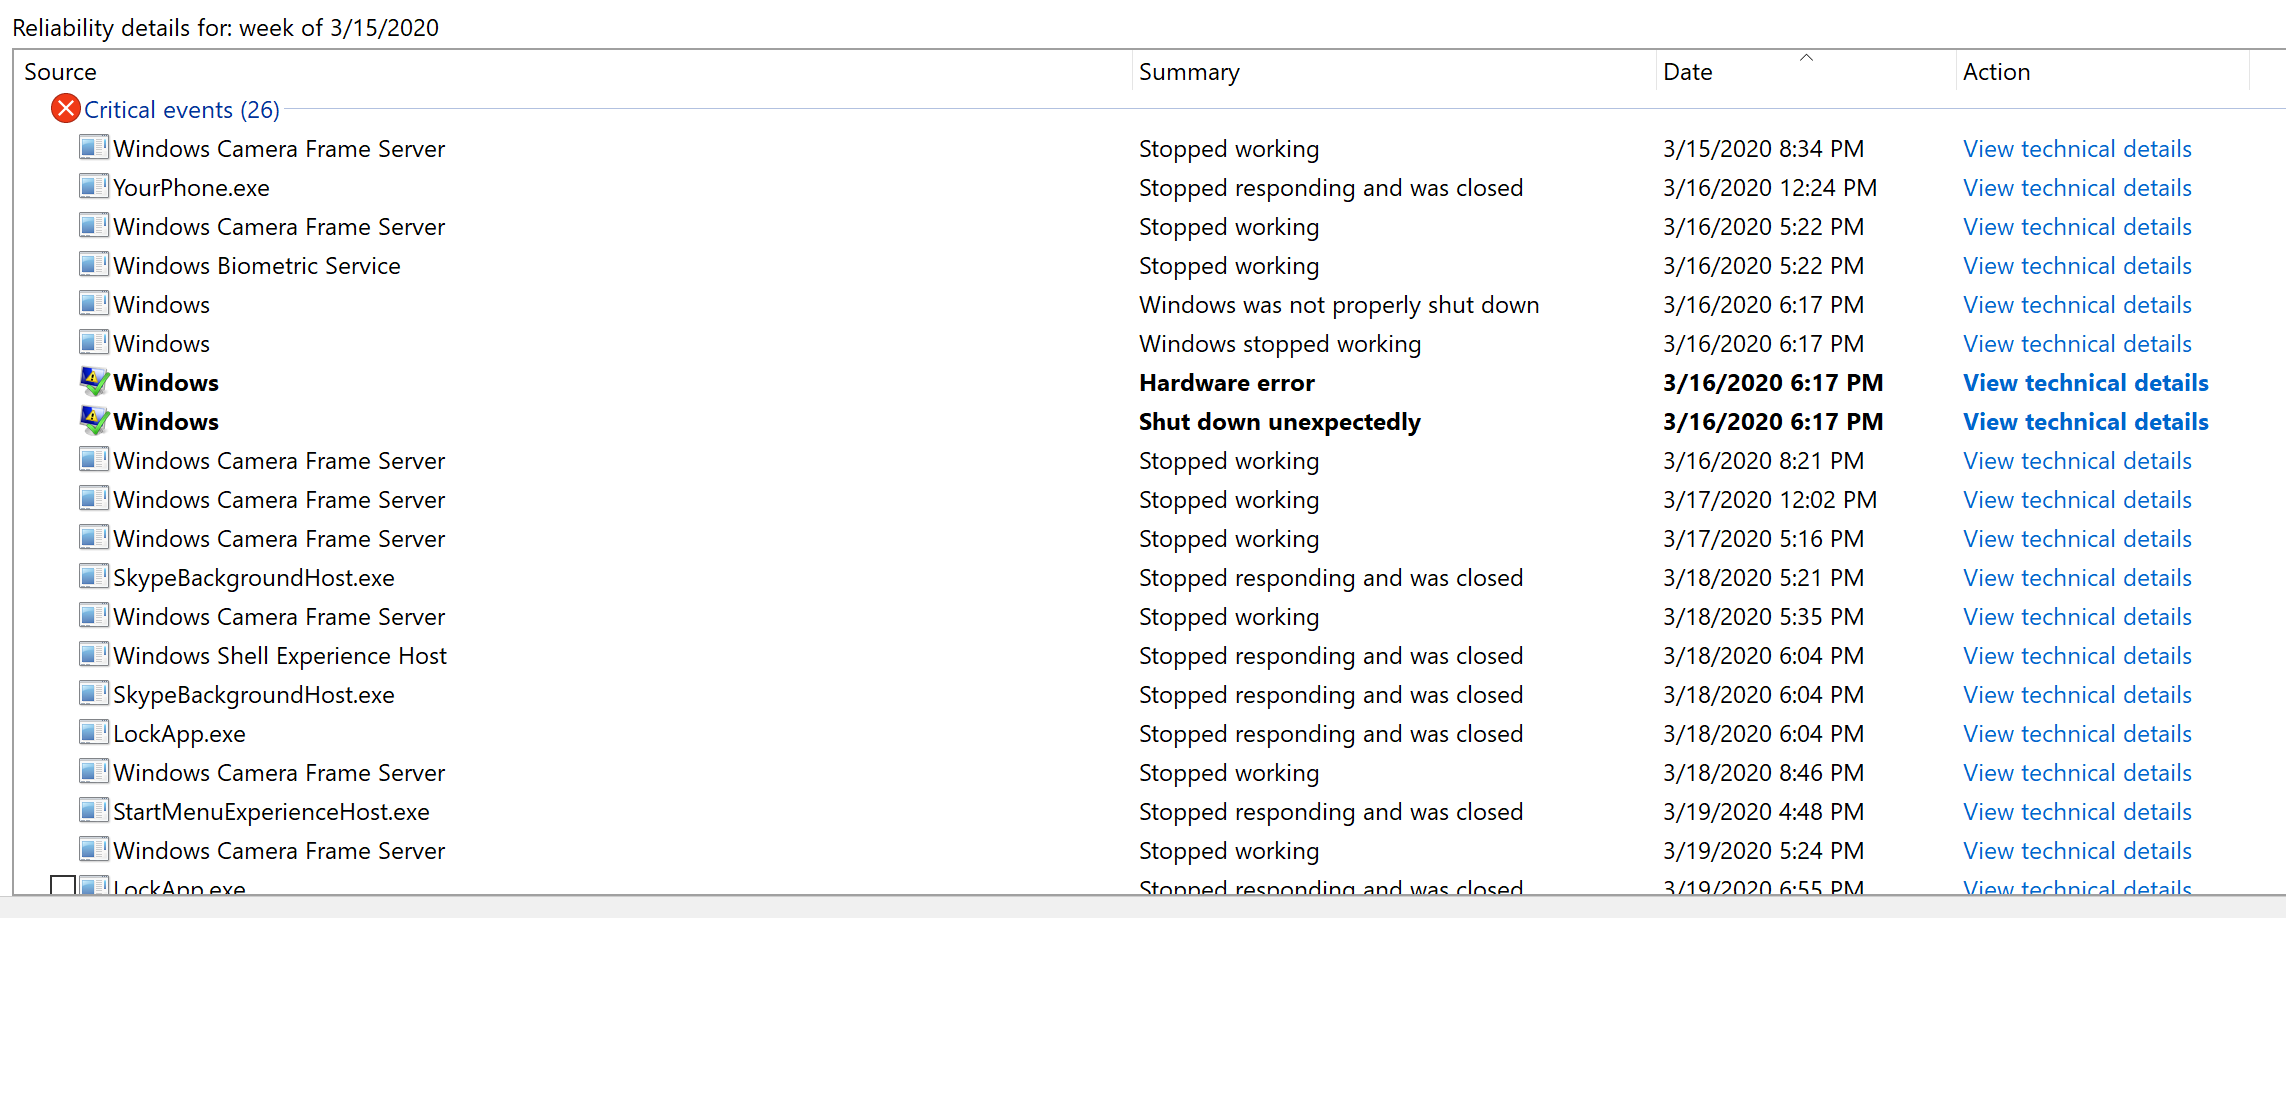Screen dimensions: 2286x1094
Task: Open technical details for the 3/15/2020 8:34 PM event
Action: pos(2077,149)
